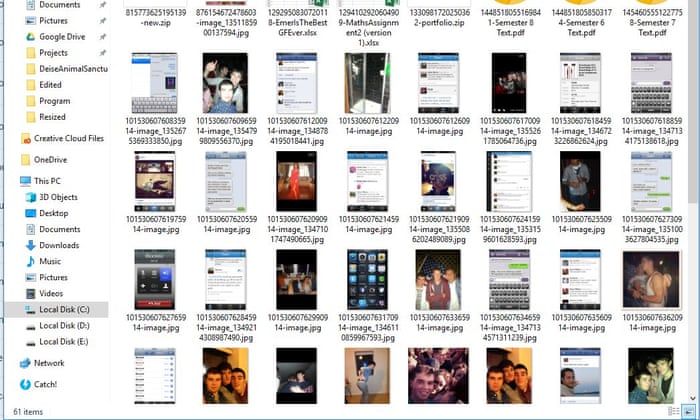Select Local Disk (D:) drive

64,325
